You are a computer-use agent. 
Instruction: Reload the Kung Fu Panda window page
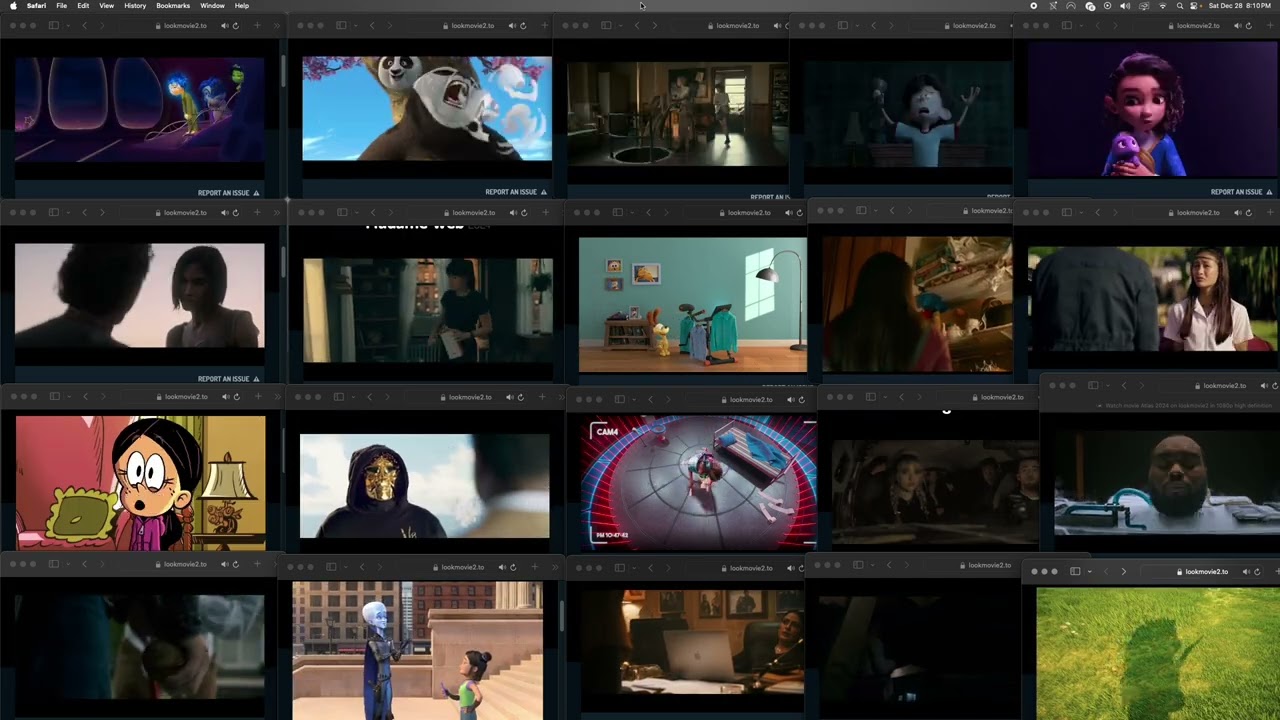point(523,25)
